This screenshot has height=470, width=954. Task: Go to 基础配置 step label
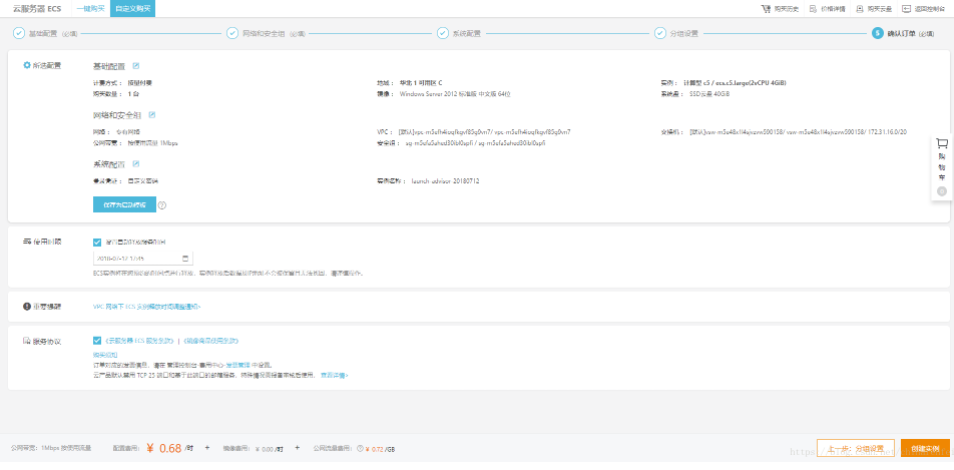[43, 34]
